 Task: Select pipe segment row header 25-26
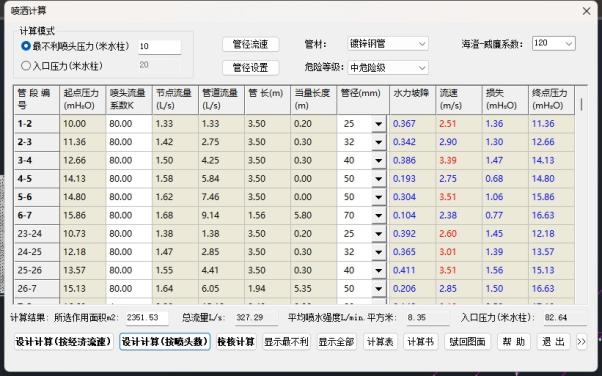[x=36, y=270]
